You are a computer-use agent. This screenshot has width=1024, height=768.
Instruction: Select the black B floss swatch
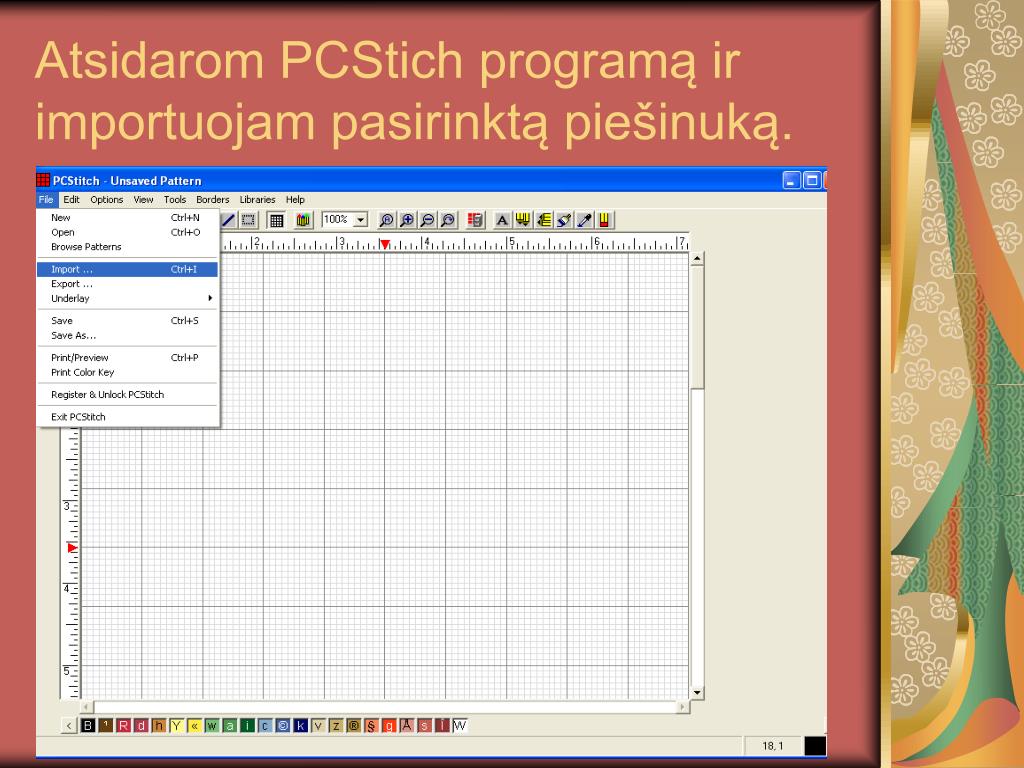(x=88, y=726)
